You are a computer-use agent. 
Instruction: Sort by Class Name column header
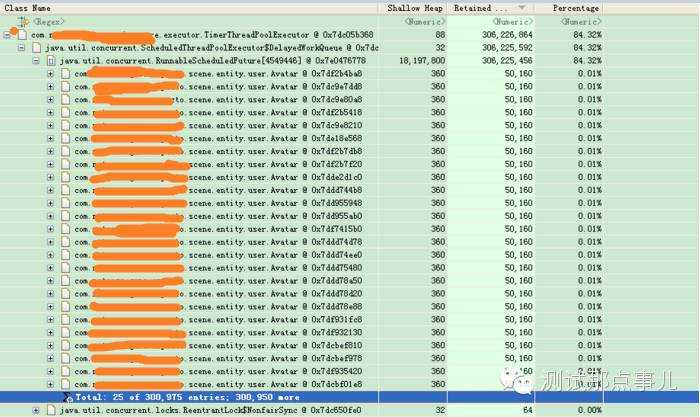[x=190, y=8]
